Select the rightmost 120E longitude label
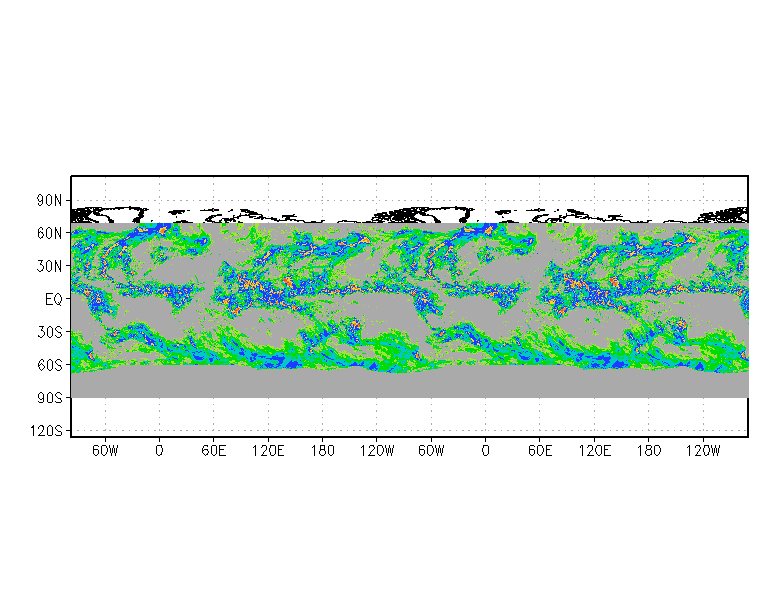 (x=594, y=451)
